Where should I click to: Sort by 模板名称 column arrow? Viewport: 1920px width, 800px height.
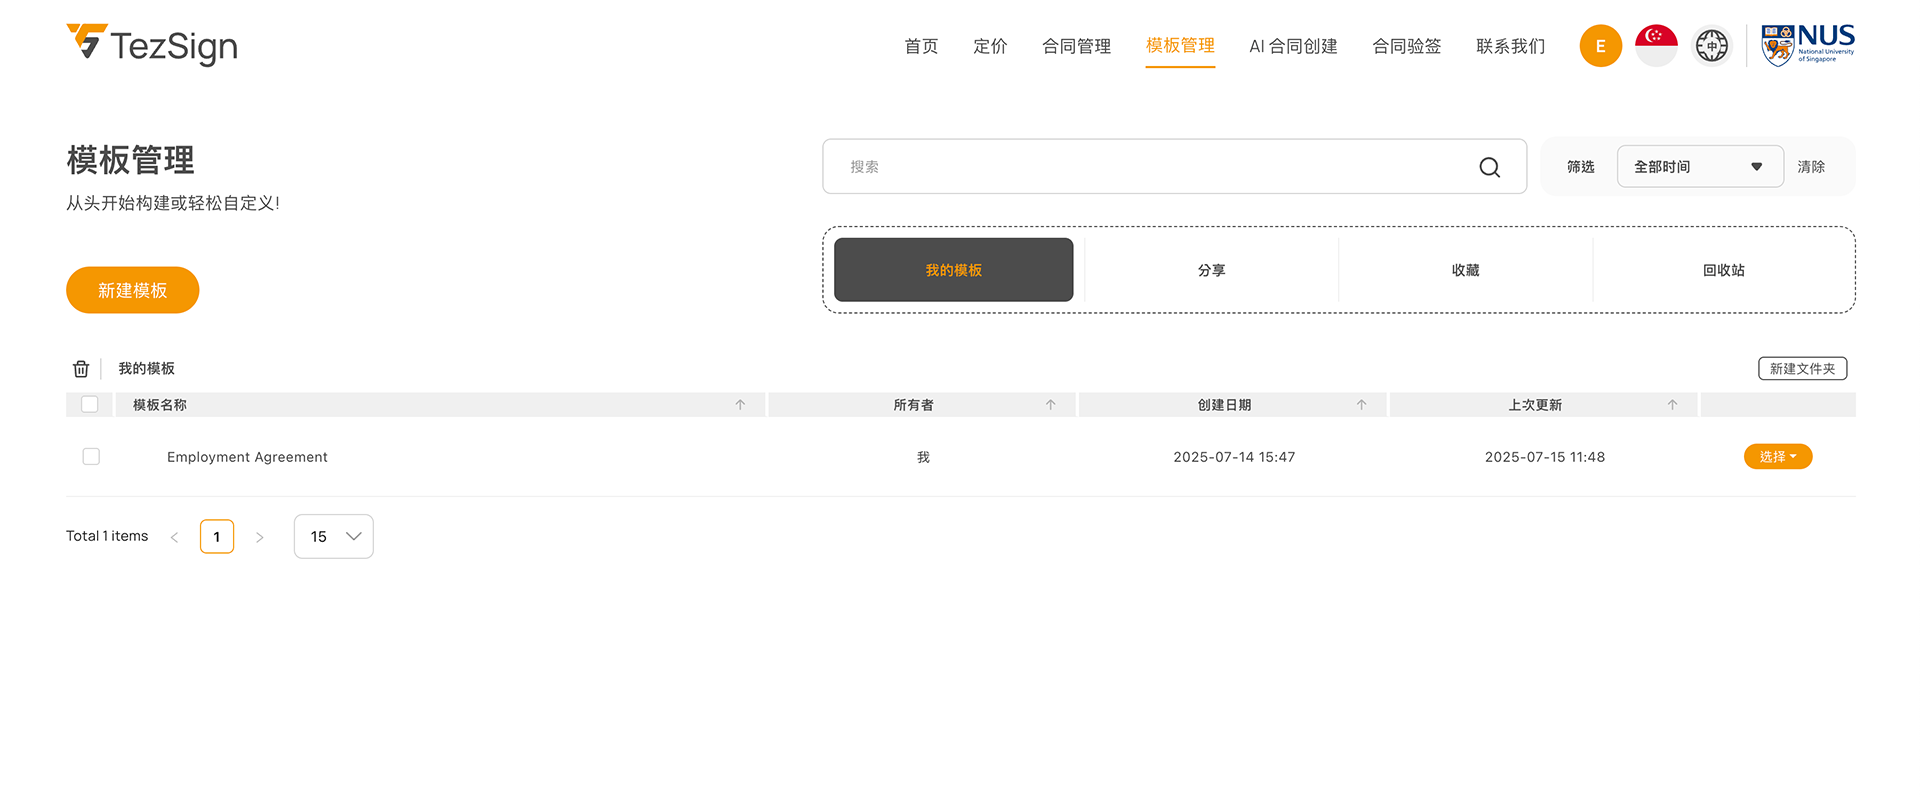(740, 405)
